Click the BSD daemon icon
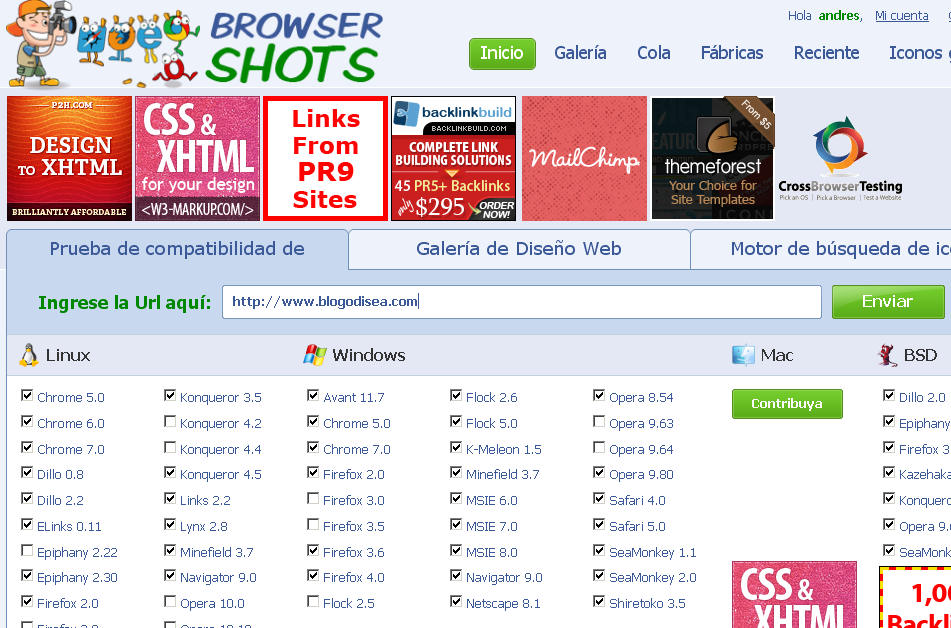The height and width of the screenshot is (628, 951). 887,355
